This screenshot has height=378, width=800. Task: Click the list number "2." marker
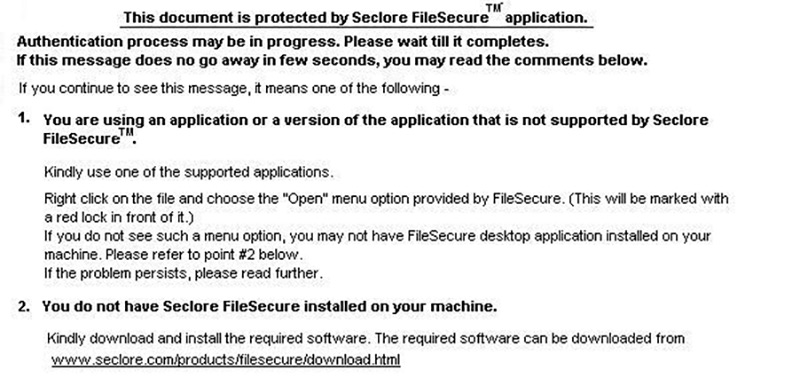point(24,307)
